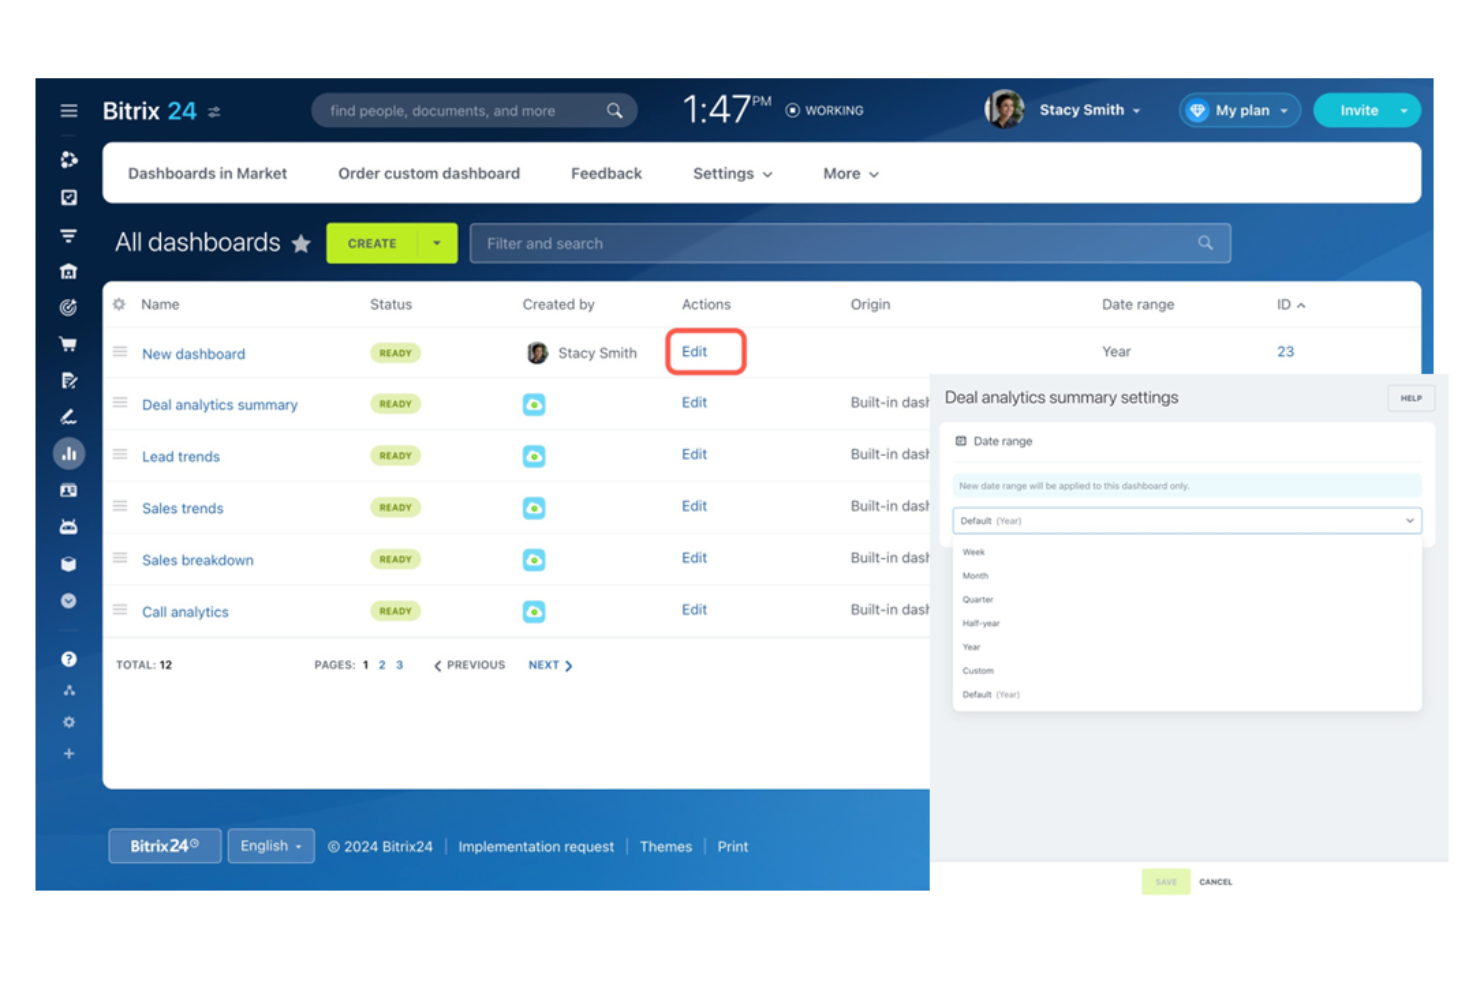
Task: Open the More menu
Action: tap(848, 173)
